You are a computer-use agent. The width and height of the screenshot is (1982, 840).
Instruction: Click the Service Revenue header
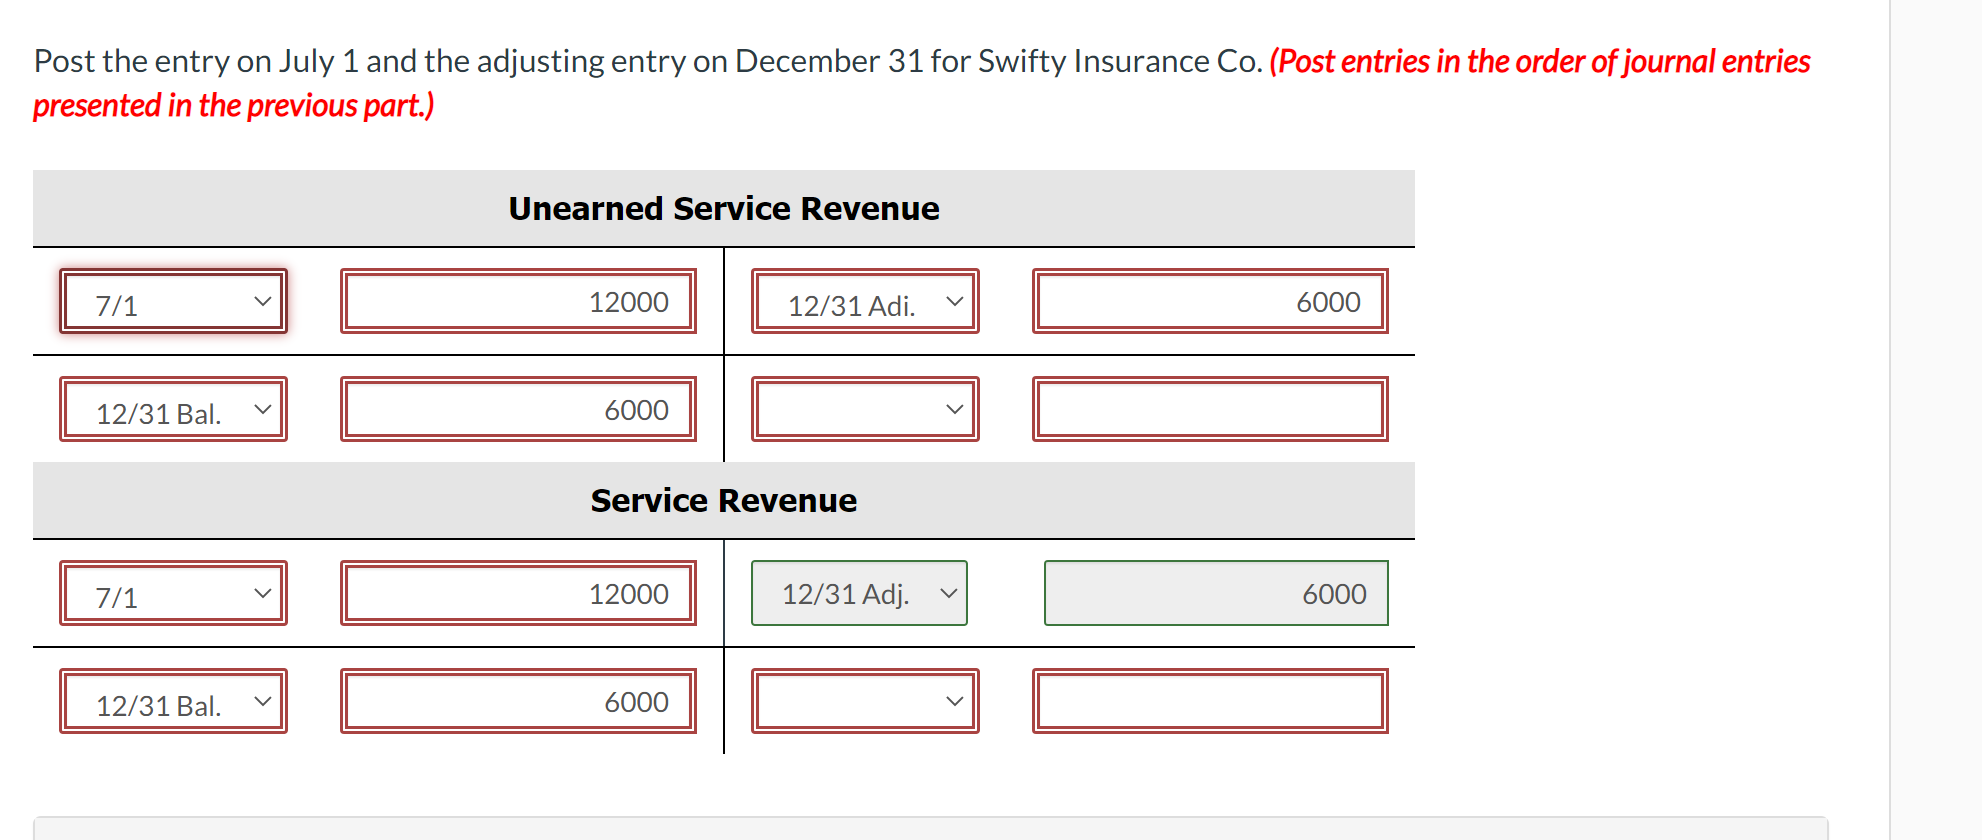click(x=724, y=500)
